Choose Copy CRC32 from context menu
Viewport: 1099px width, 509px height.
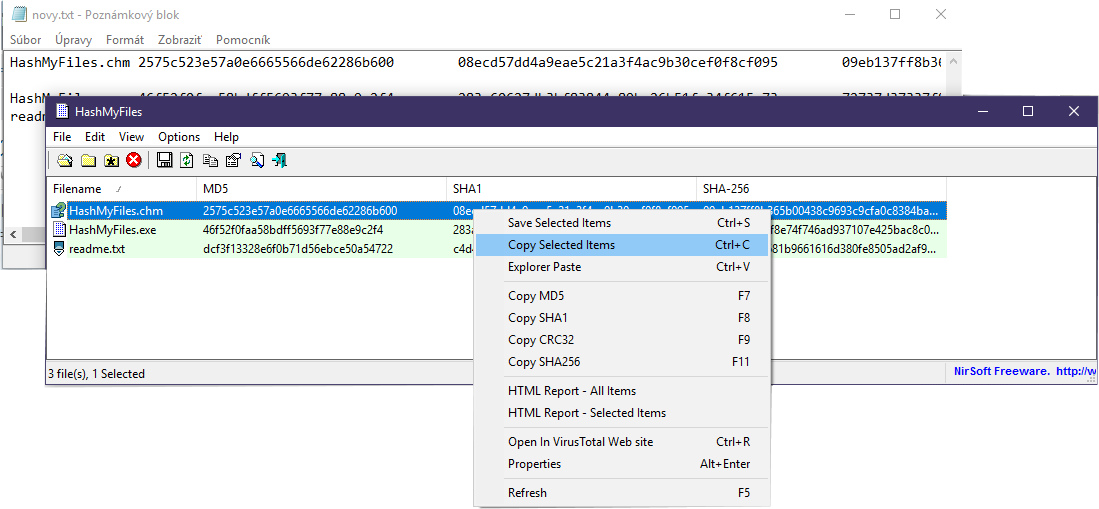point(622,340)
